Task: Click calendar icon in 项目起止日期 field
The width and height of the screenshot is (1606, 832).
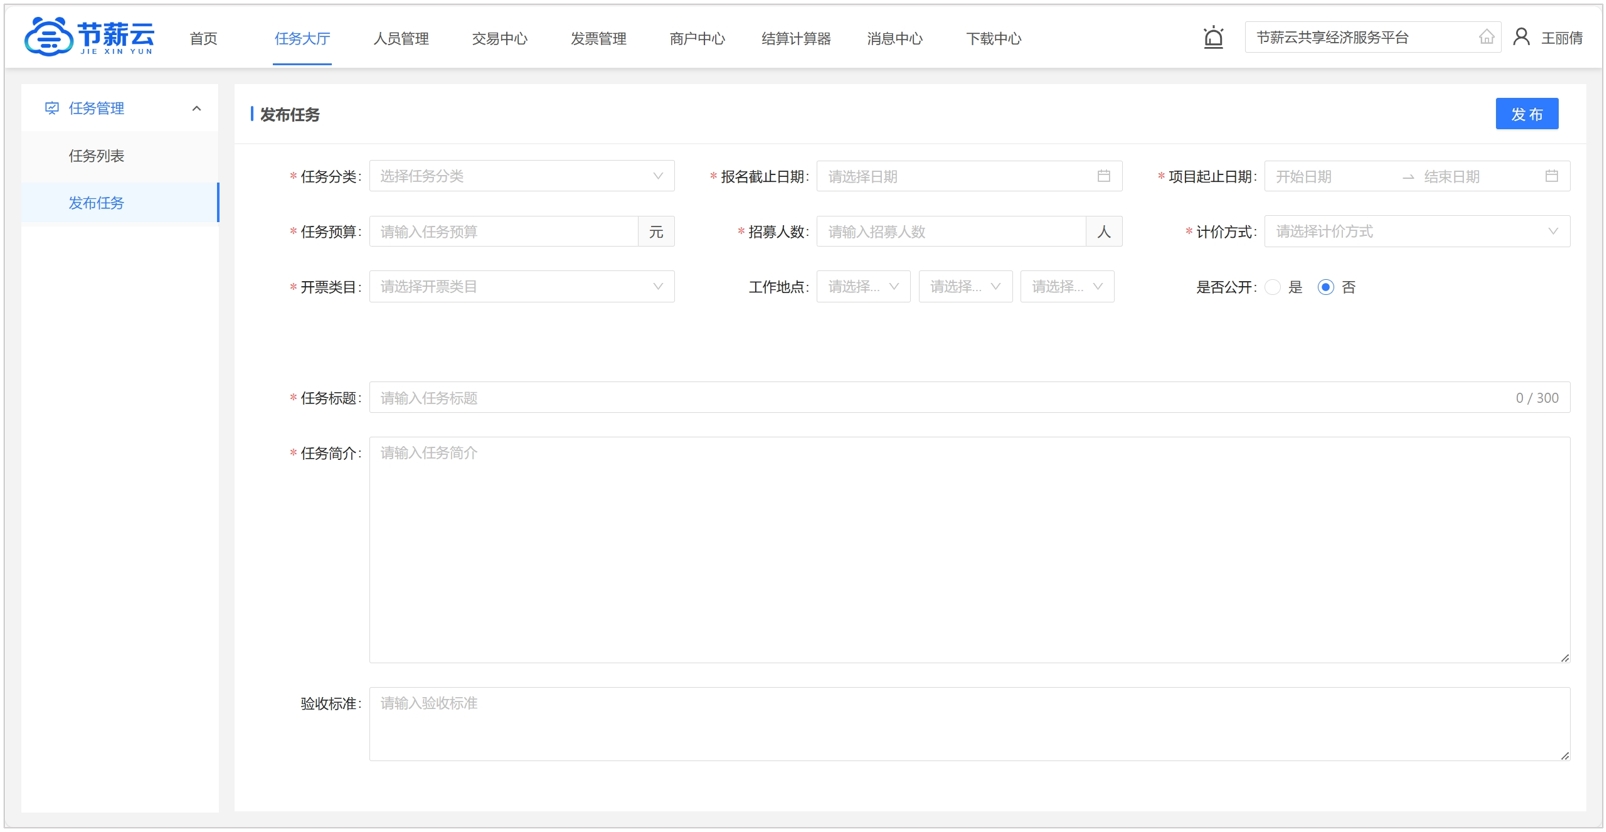Action: click(1551, 176)
